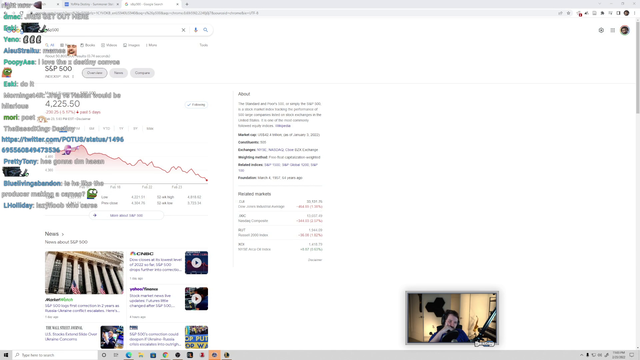Share this page from the address bar
This screenshot has width=640, height=360.
click(x=560, y=13)
